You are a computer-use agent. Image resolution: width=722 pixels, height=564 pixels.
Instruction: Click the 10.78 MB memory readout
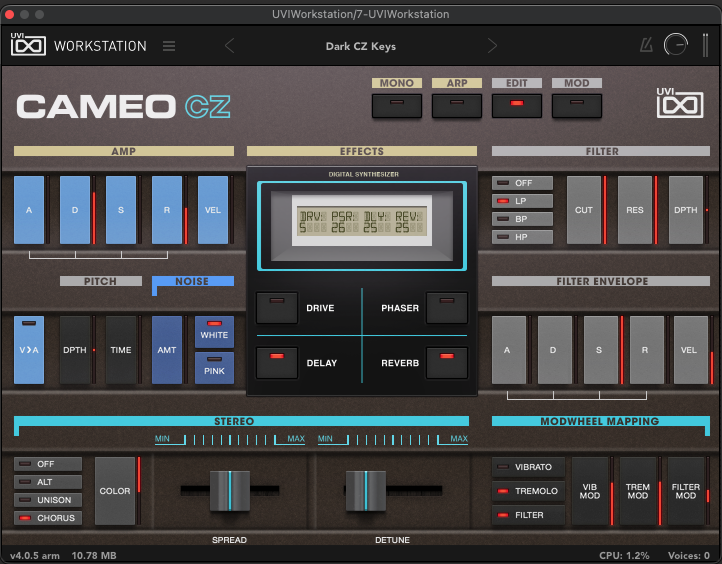click(x=94, y=556)
